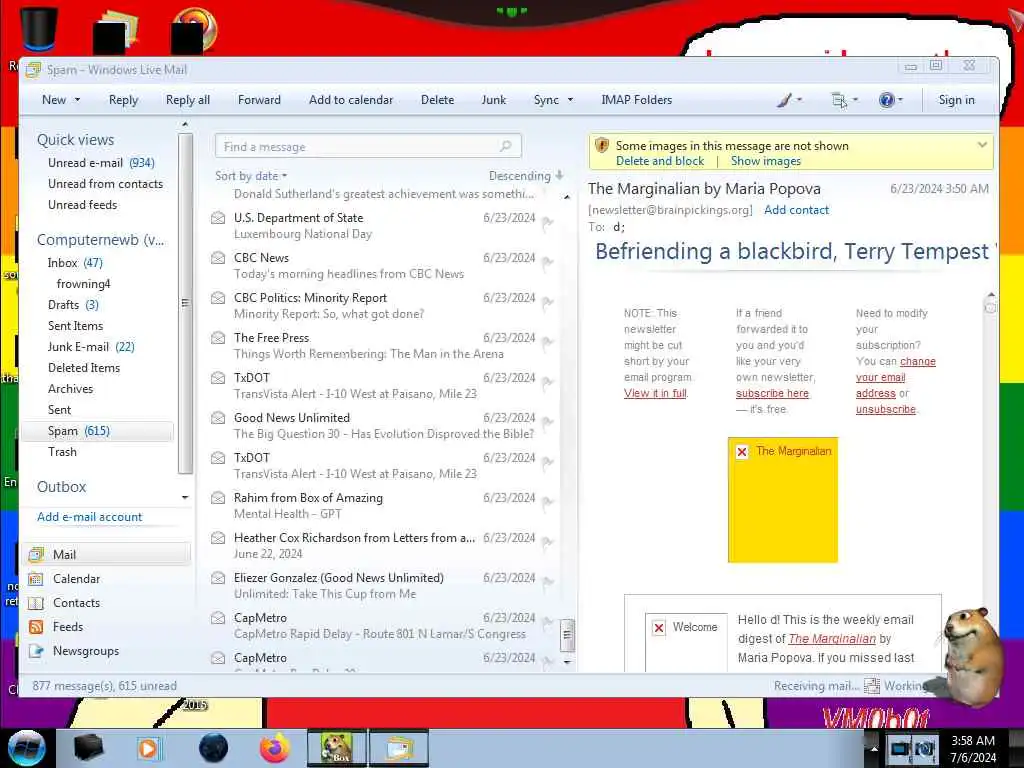The image size is (1024, 768).
Task: Click the message list scrollbar thumb
Action: coord(567,635)
